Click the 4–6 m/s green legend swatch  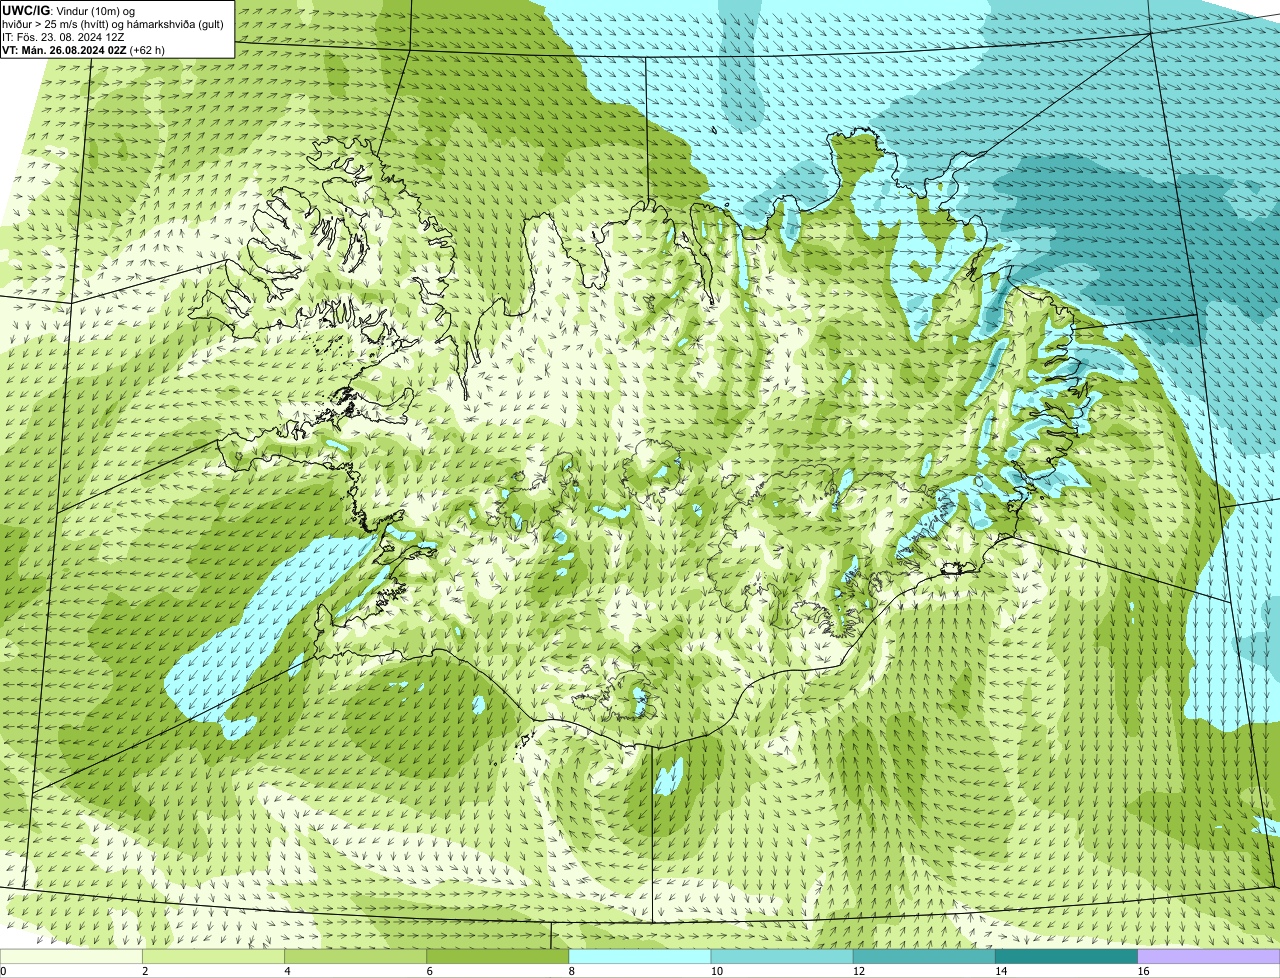356,957
